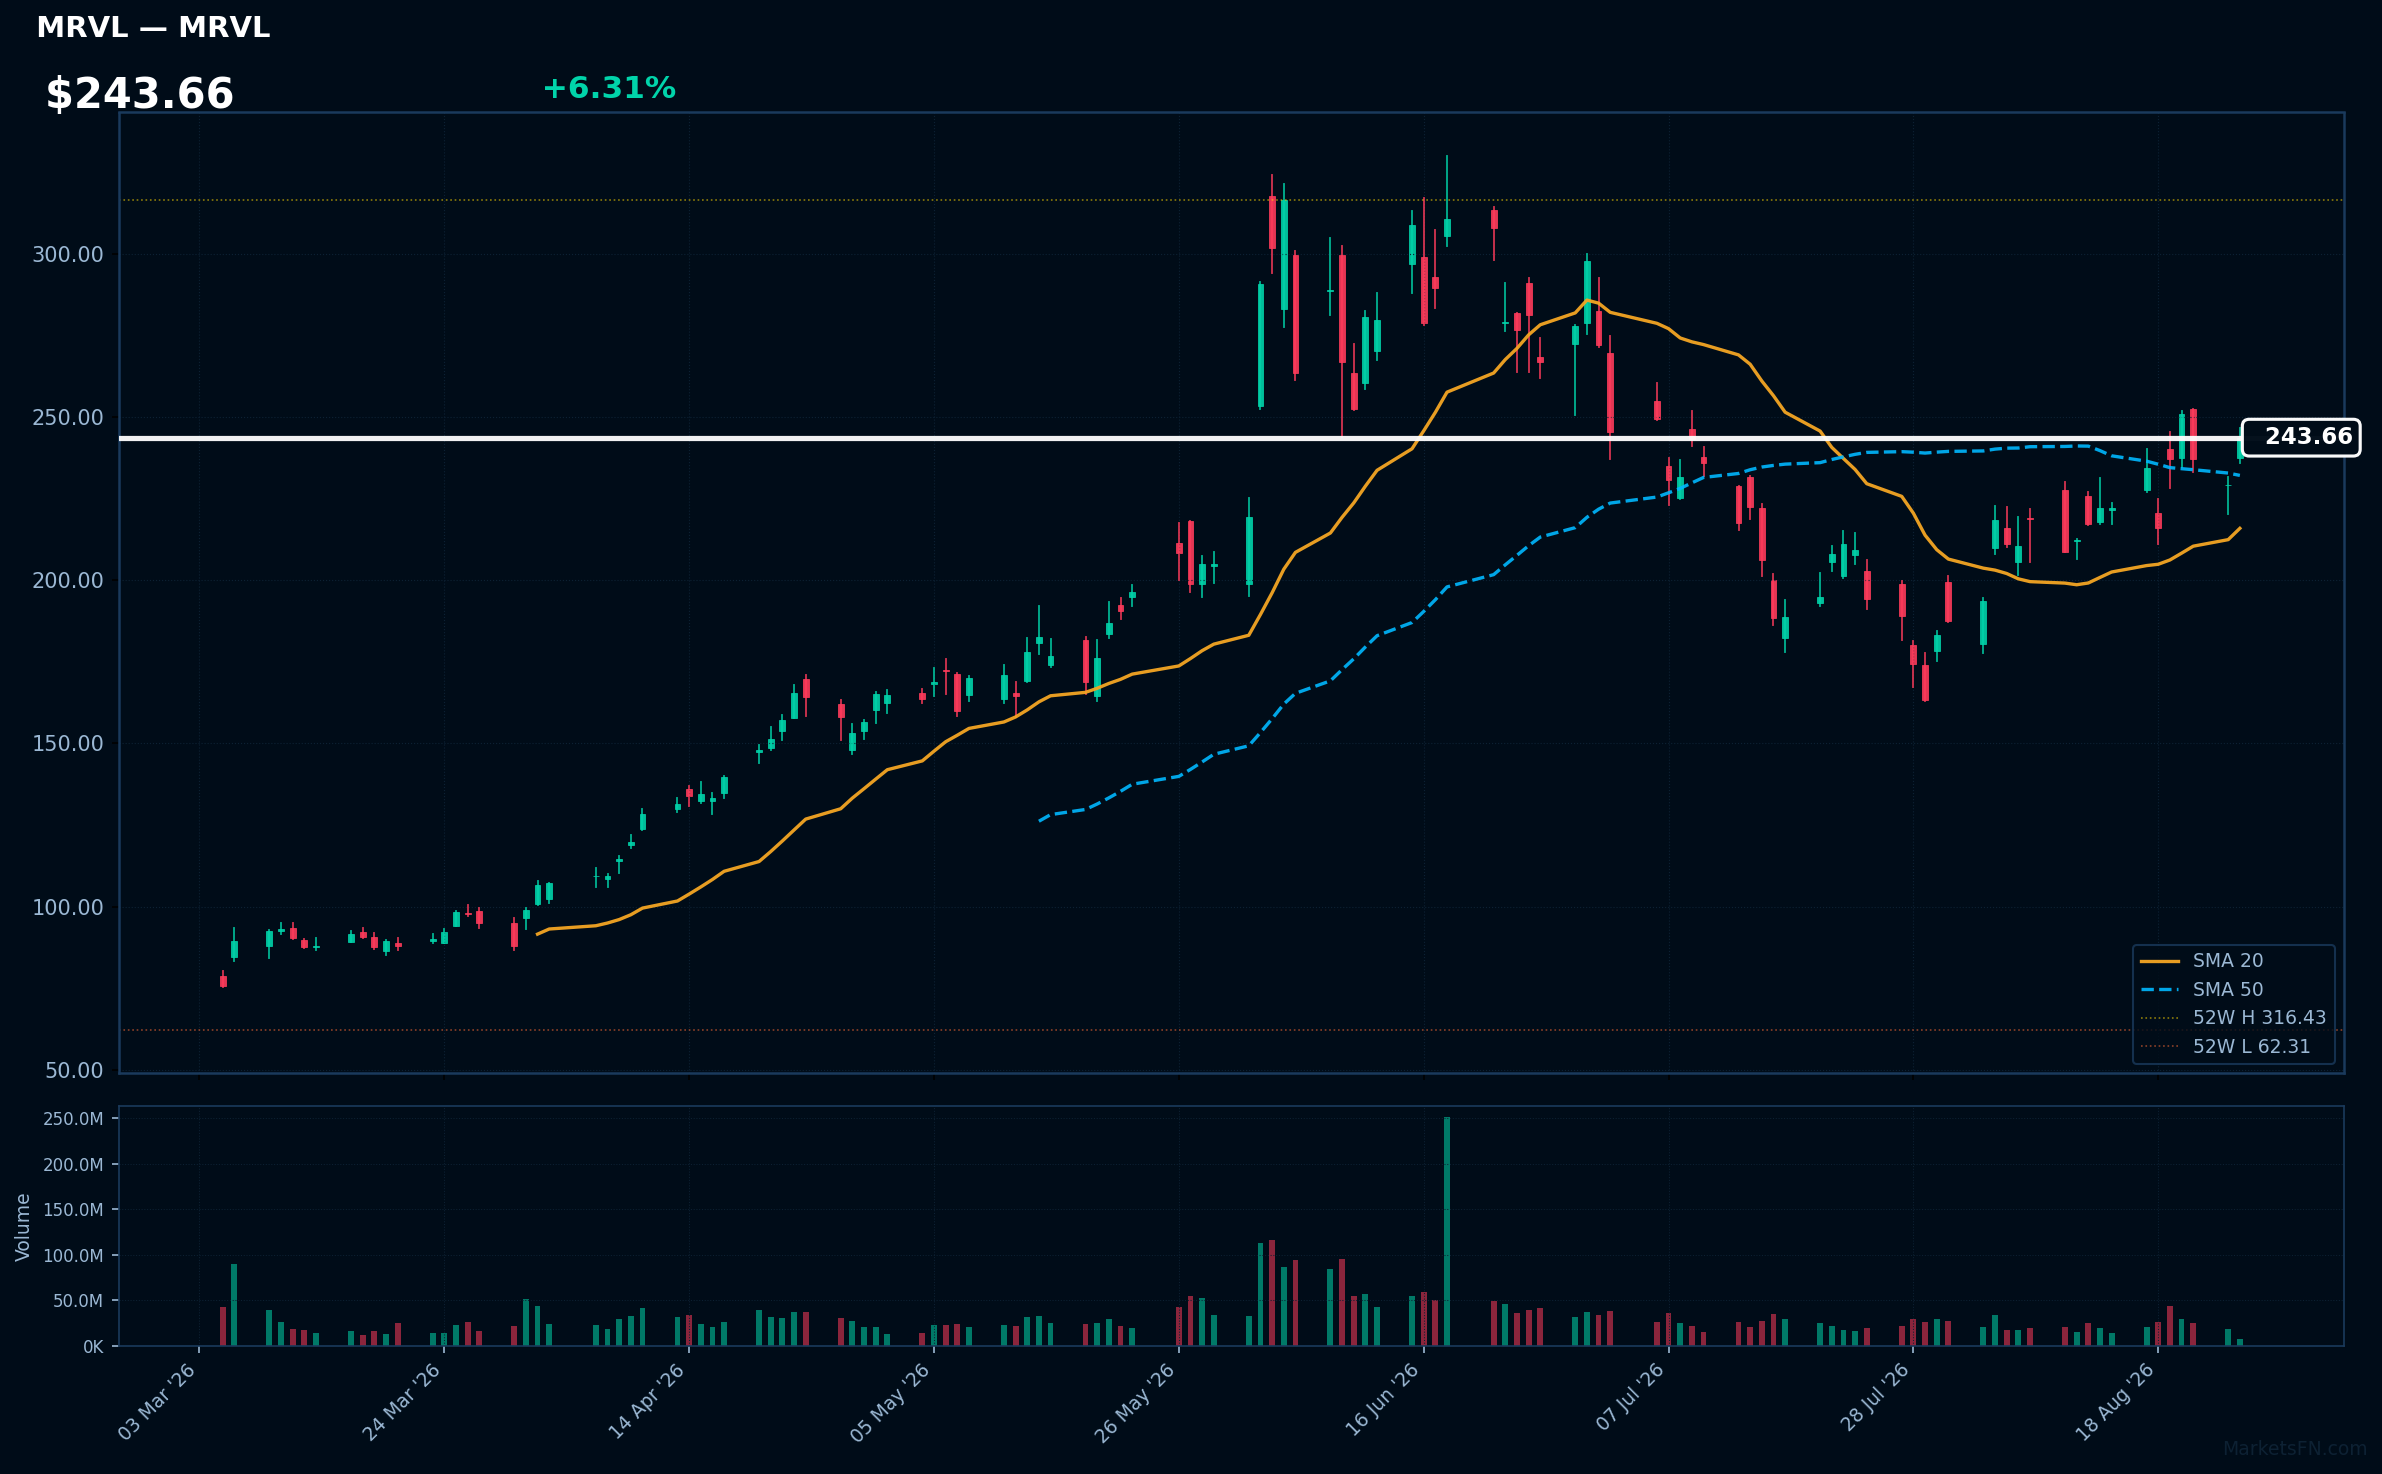Click the 300.00 price axis label
Screen dimensions: 2382x1474
68,255
